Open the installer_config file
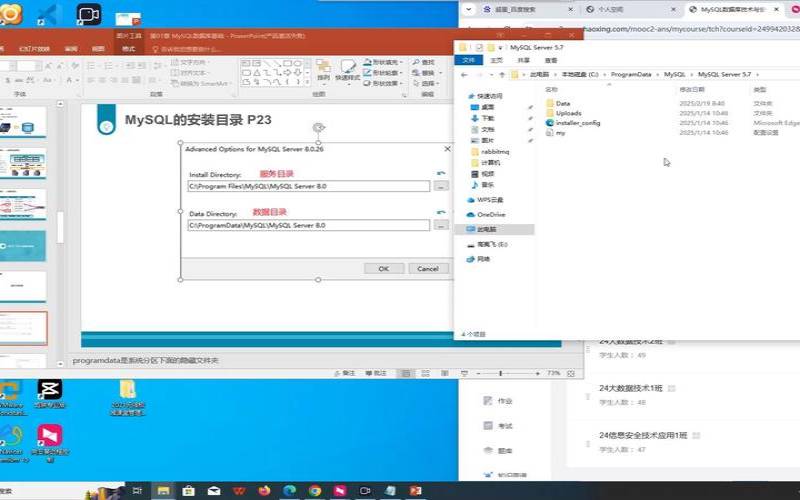This screenshot has height=500, width=800. pos(577,123)
